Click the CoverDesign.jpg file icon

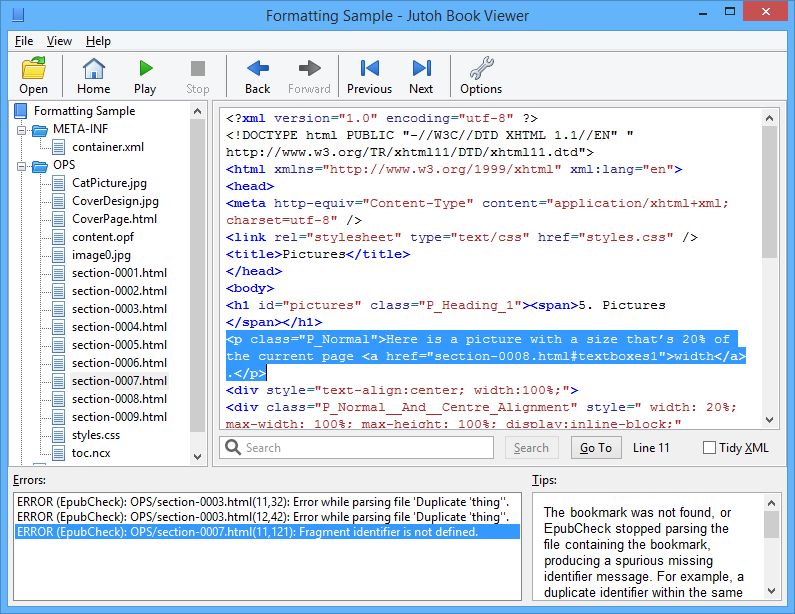pos(59,201)
